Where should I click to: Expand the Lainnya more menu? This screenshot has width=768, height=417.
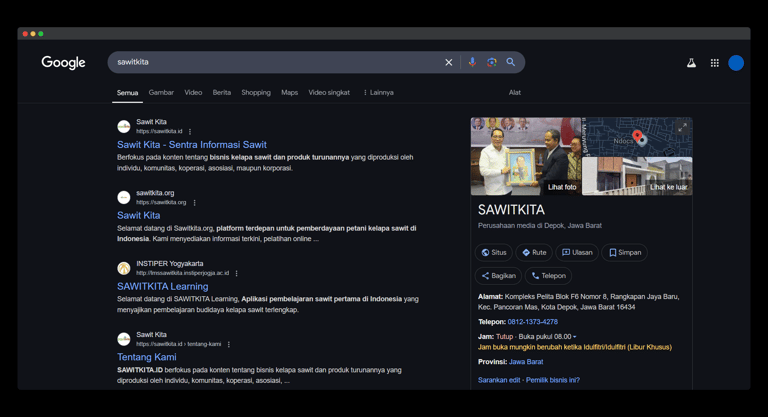pos(379,92)
